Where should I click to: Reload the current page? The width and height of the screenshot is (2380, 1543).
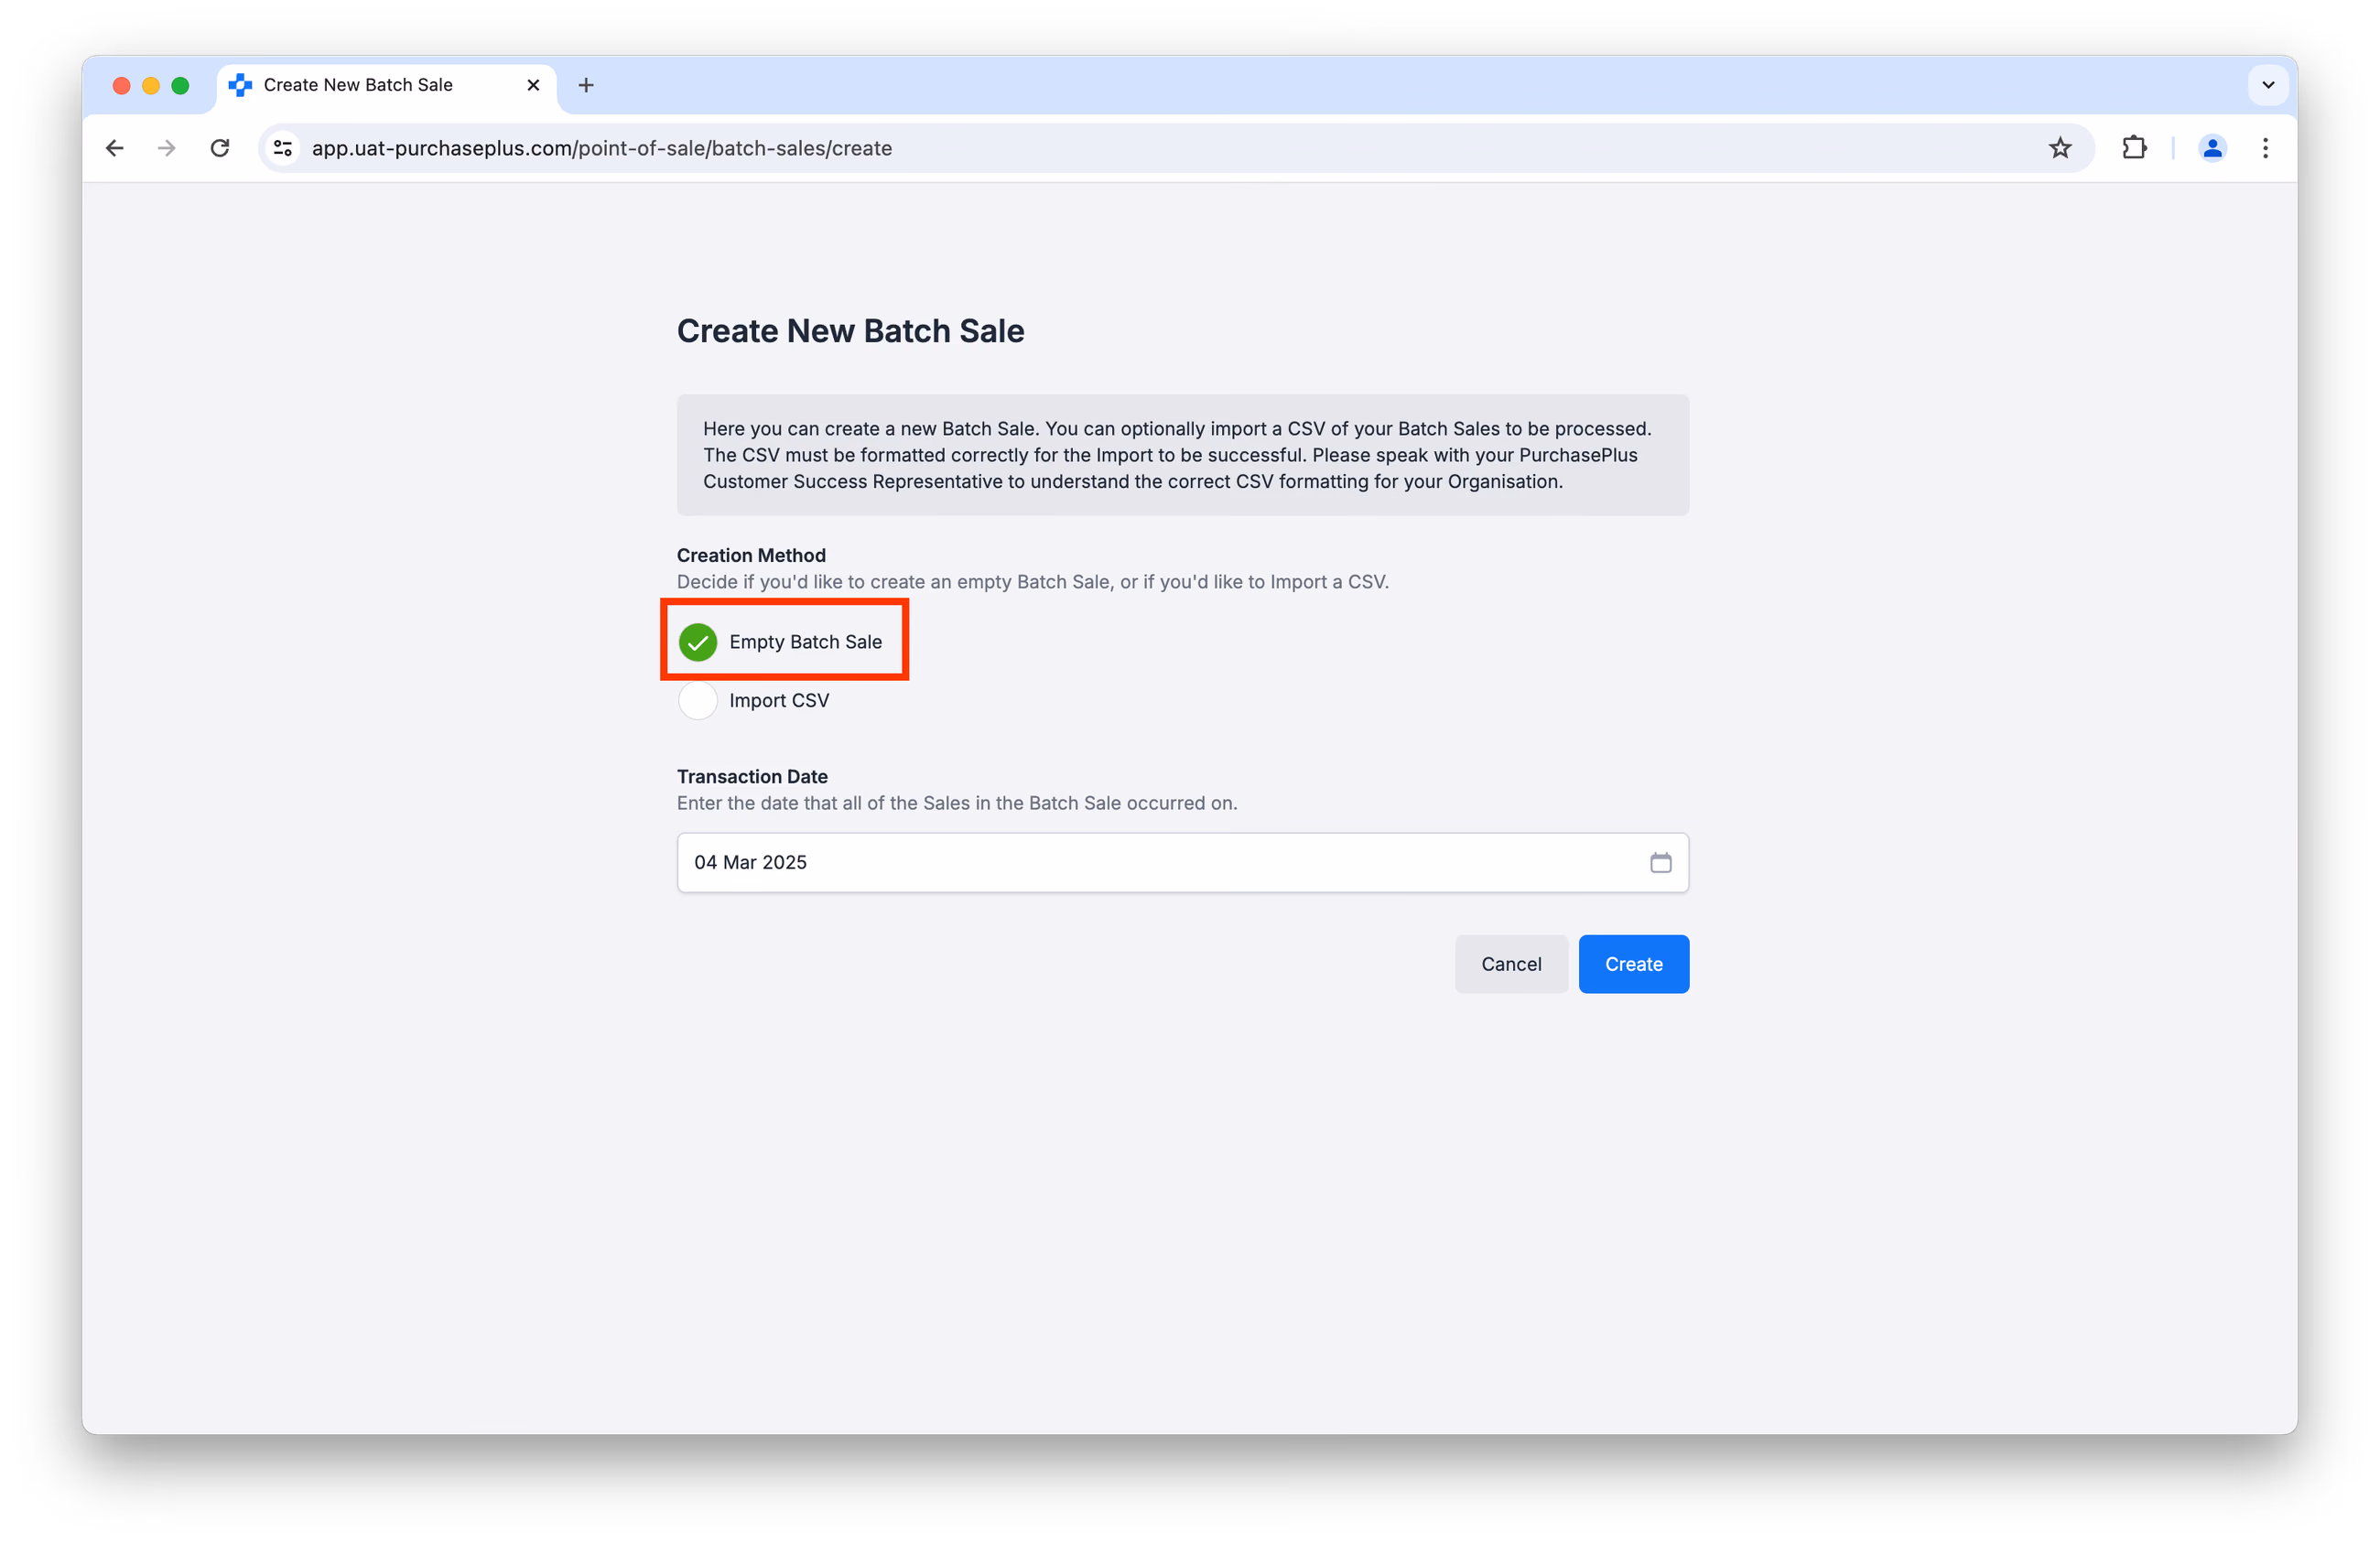point(220,148)
